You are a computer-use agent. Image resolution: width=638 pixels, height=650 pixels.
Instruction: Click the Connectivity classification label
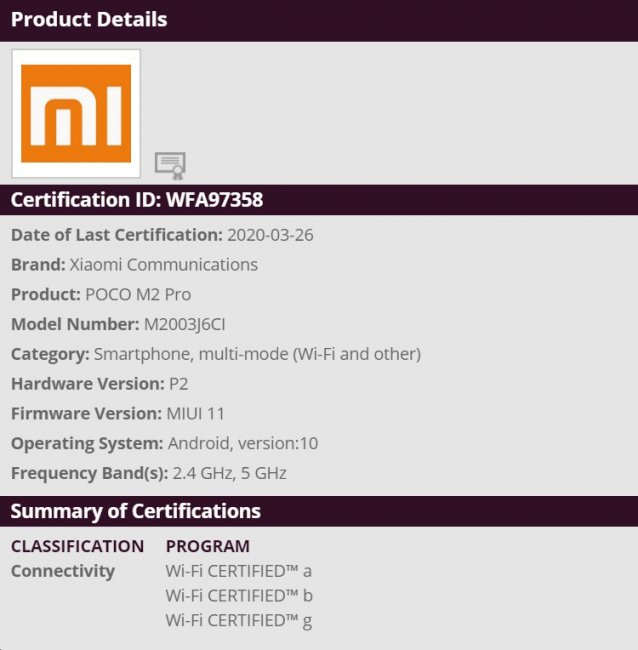click(63, 571)
